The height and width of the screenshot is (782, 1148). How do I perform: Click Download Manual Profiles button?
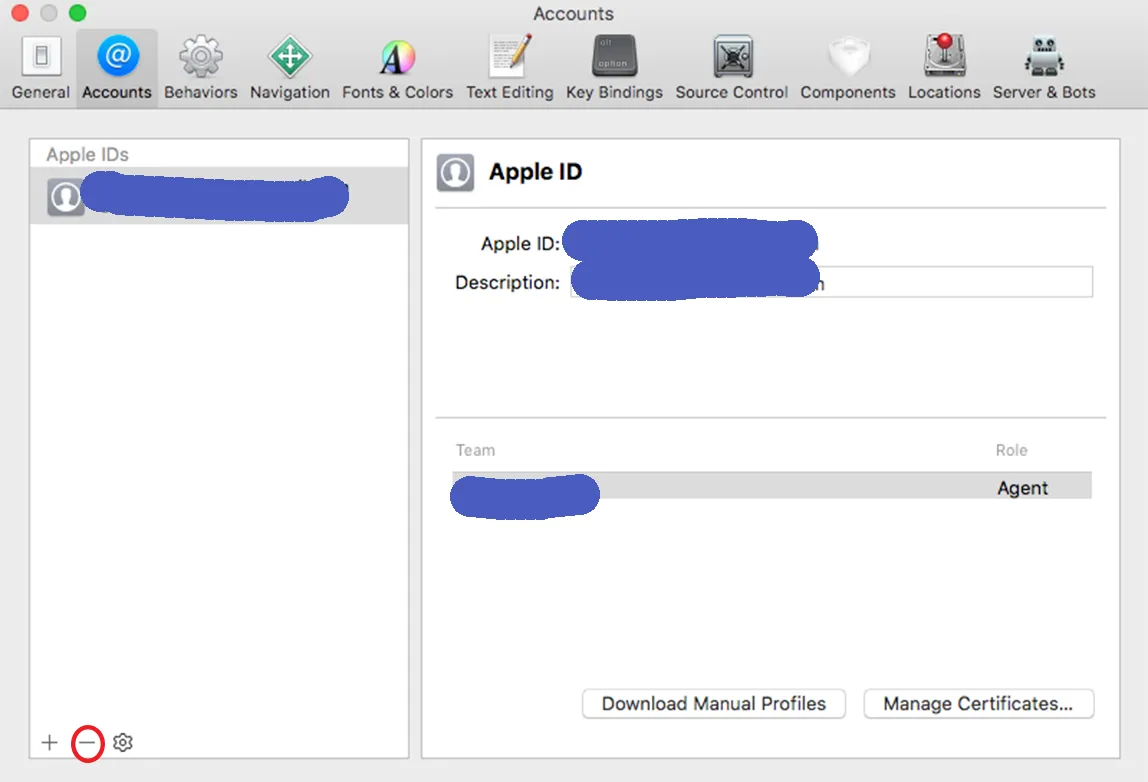tap(714, 704)
